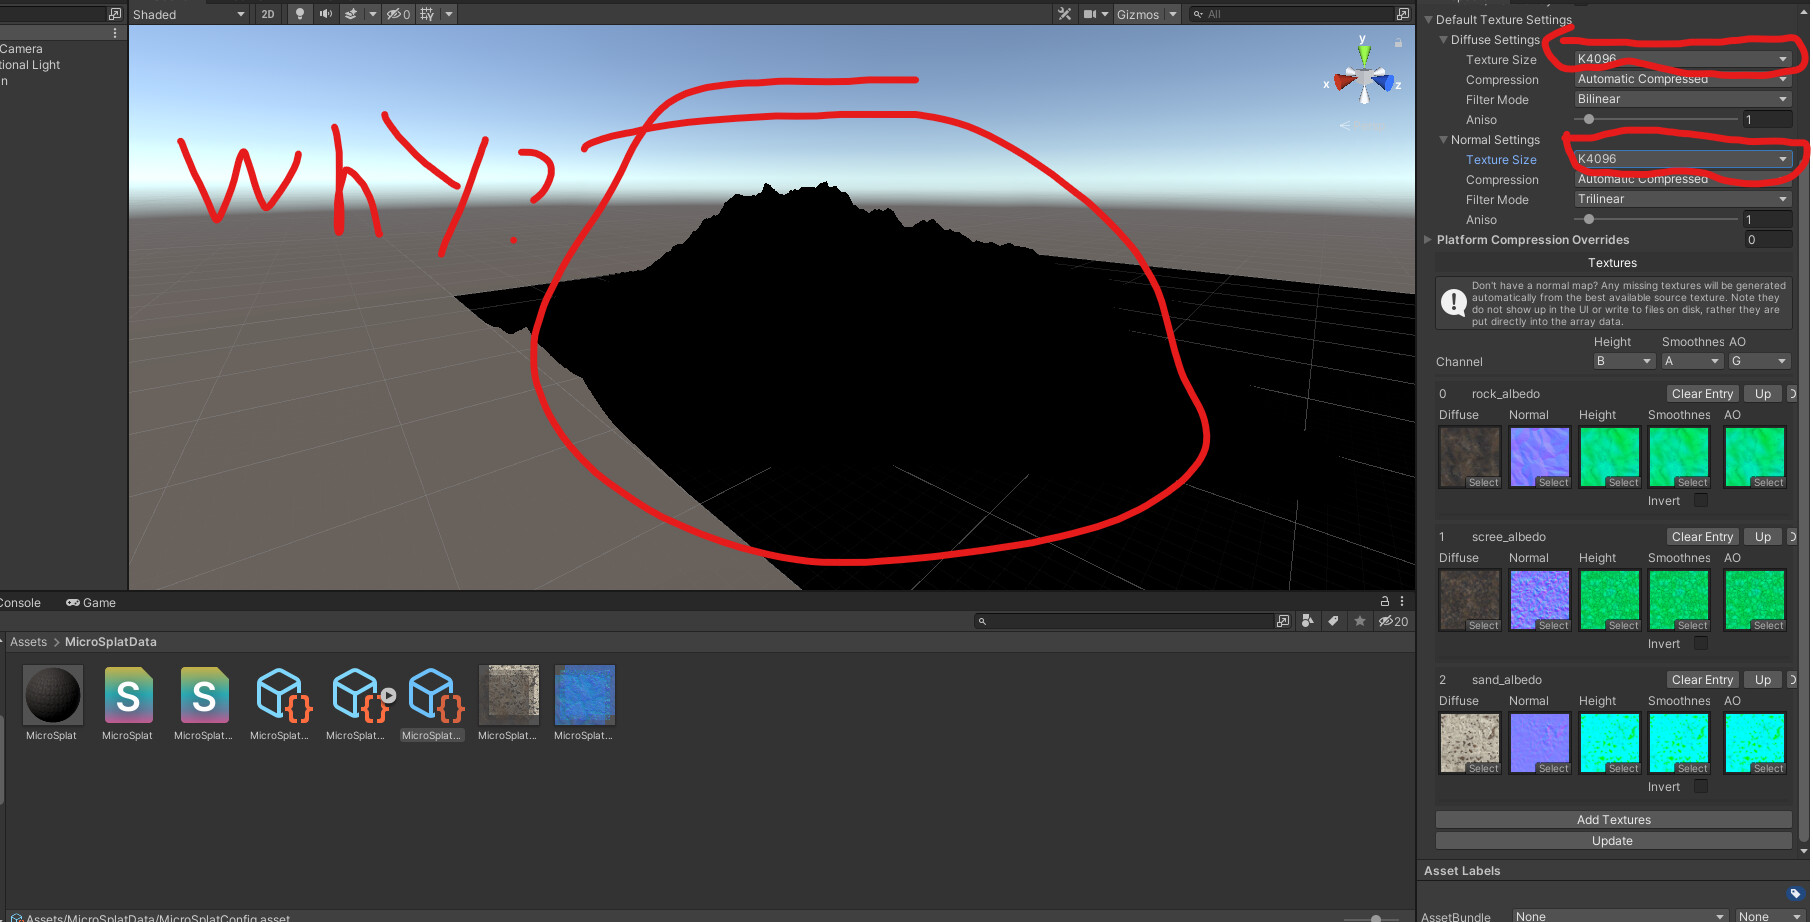Toggle the Invert checkbox under rock_albedo

1700,500
